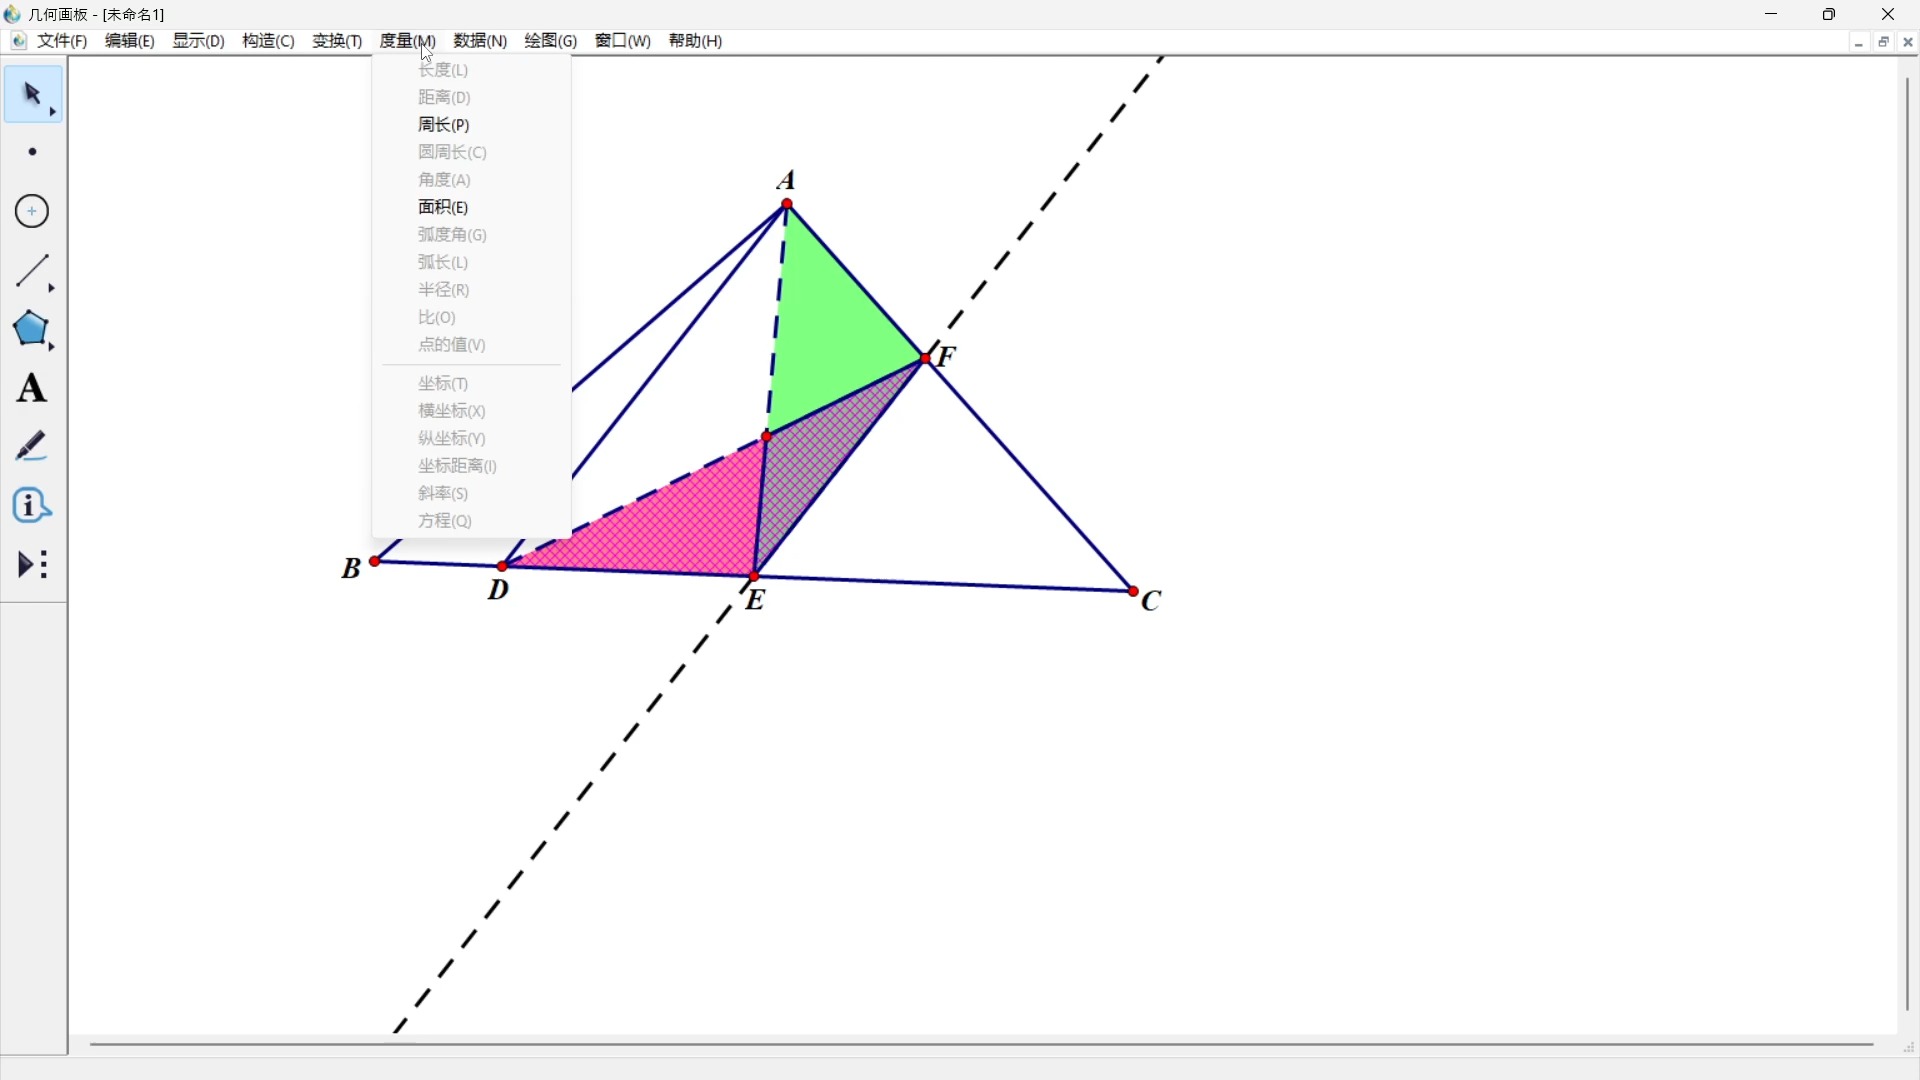Select the Straightedge segment tool
Viewport: 1920px width, 1080px height.
33,271
